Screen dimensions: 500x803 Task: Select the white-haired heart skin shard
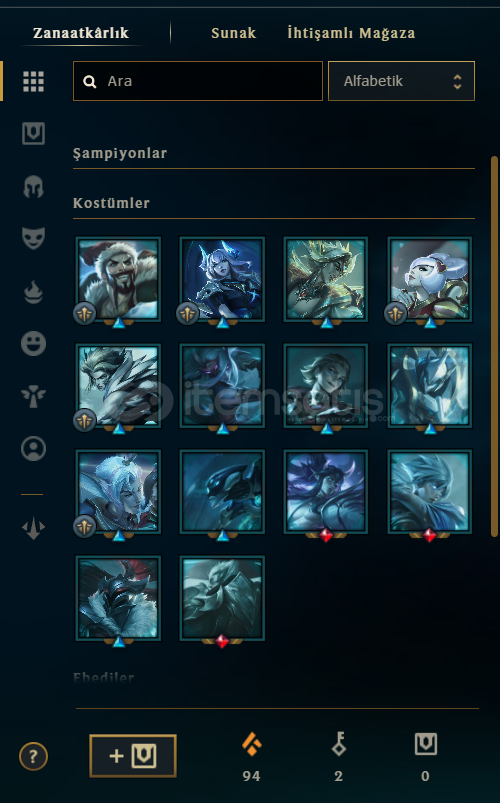pyautogui.click(x=430, y=279)
